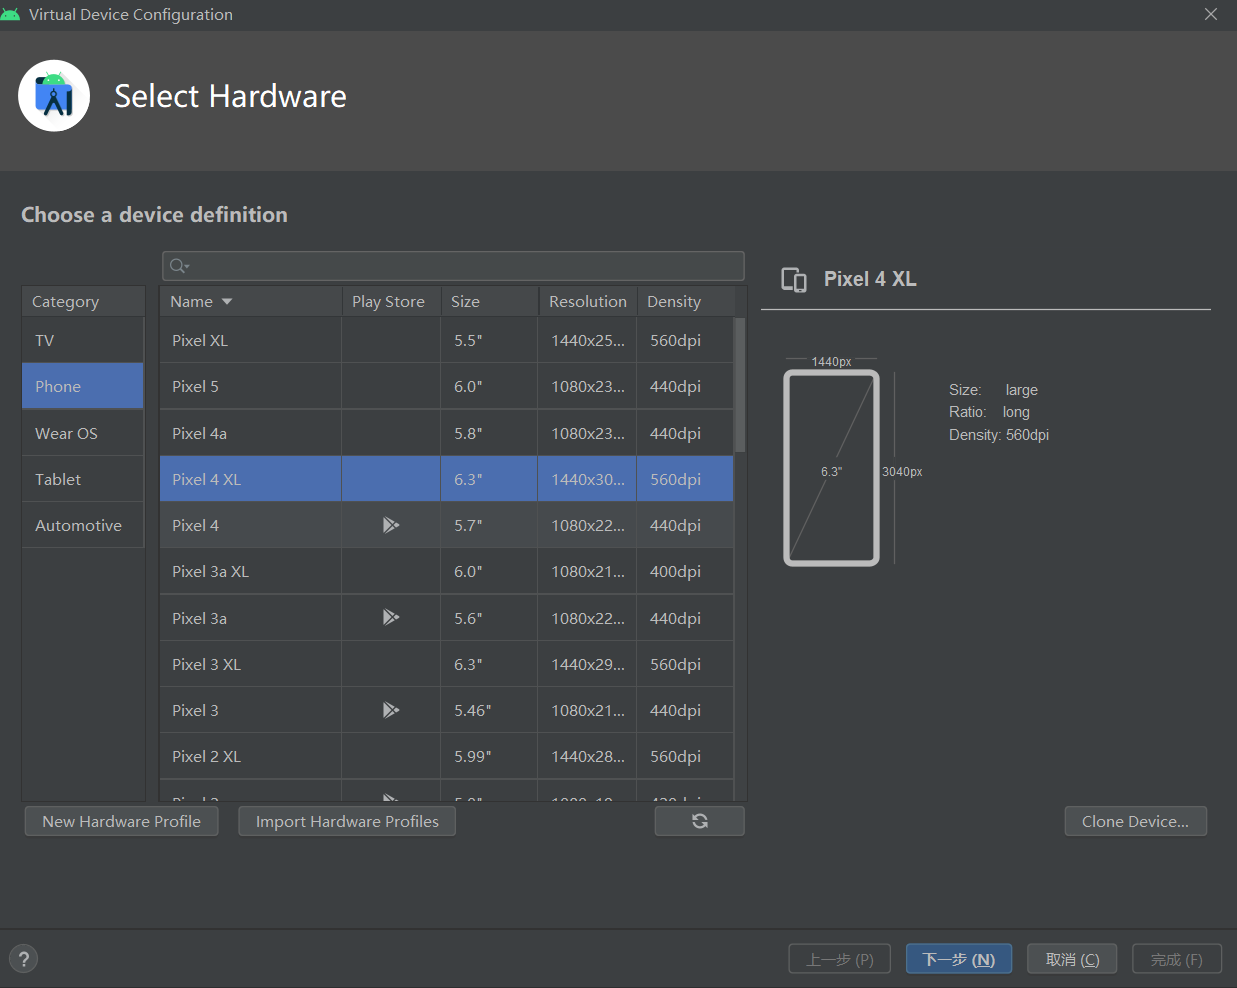Screen dimensions: 1237x988
Task: Click the Android Studio logo in the header
Action: [x=54, y=96]
